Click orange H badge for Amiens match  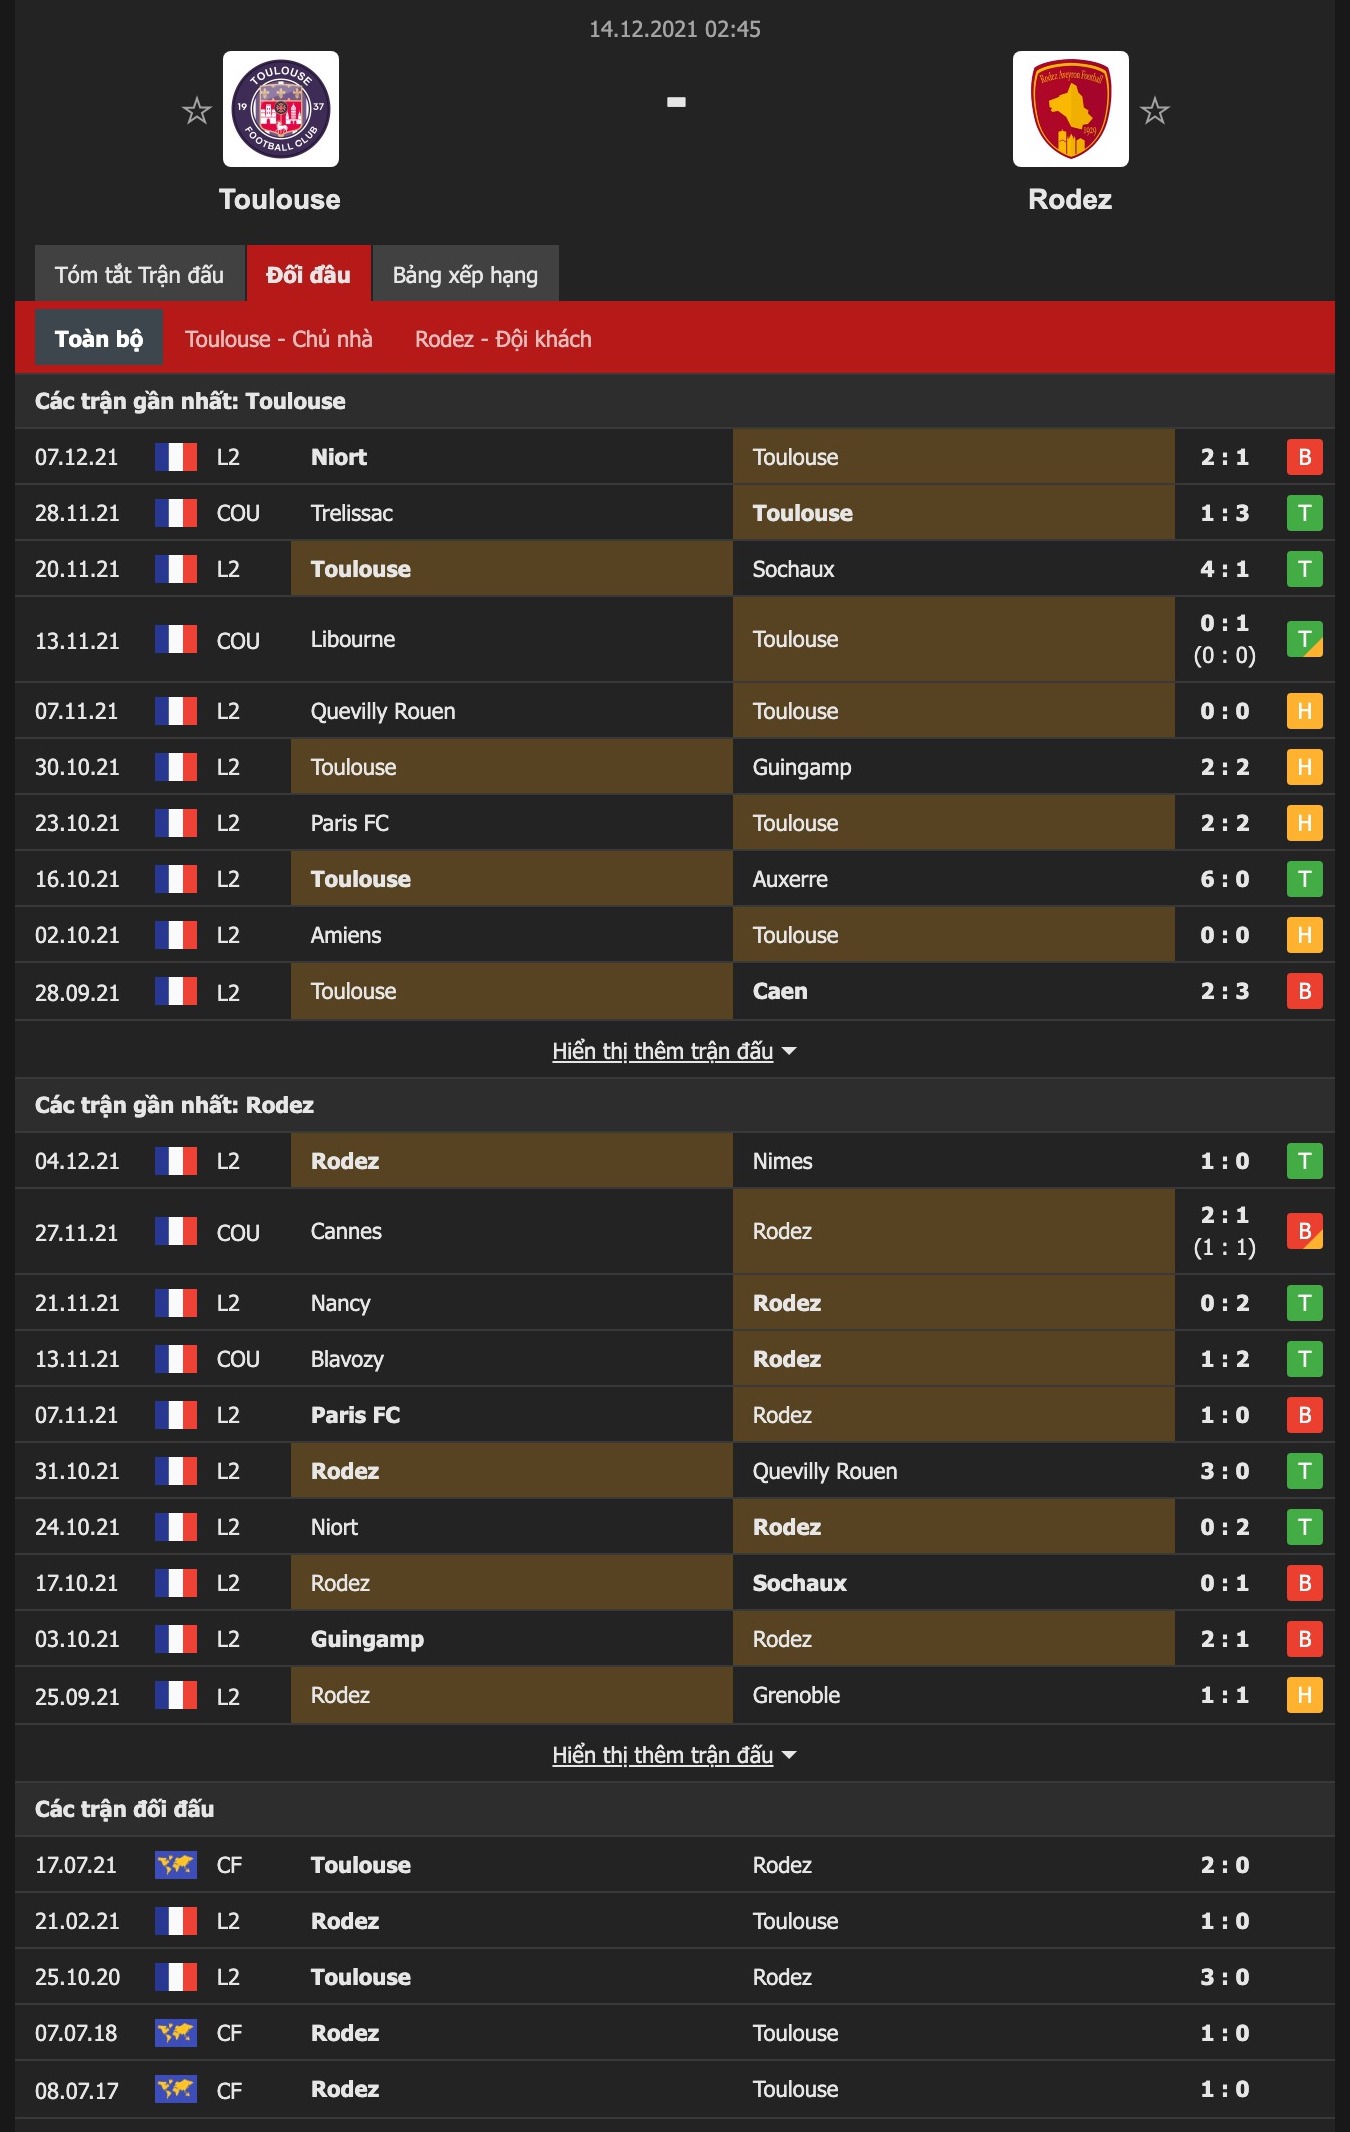tap(1304, 935)
